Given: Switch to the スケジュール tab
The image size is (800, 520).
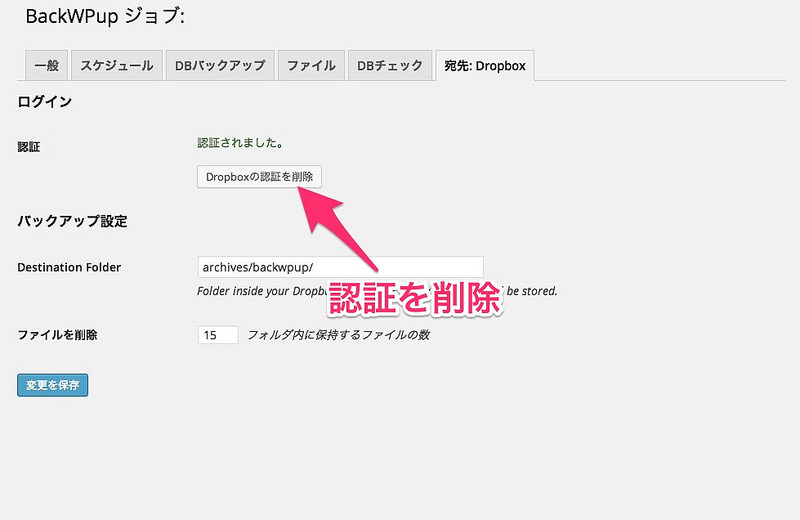Looking at the screenshot, I should click(117, 65).
